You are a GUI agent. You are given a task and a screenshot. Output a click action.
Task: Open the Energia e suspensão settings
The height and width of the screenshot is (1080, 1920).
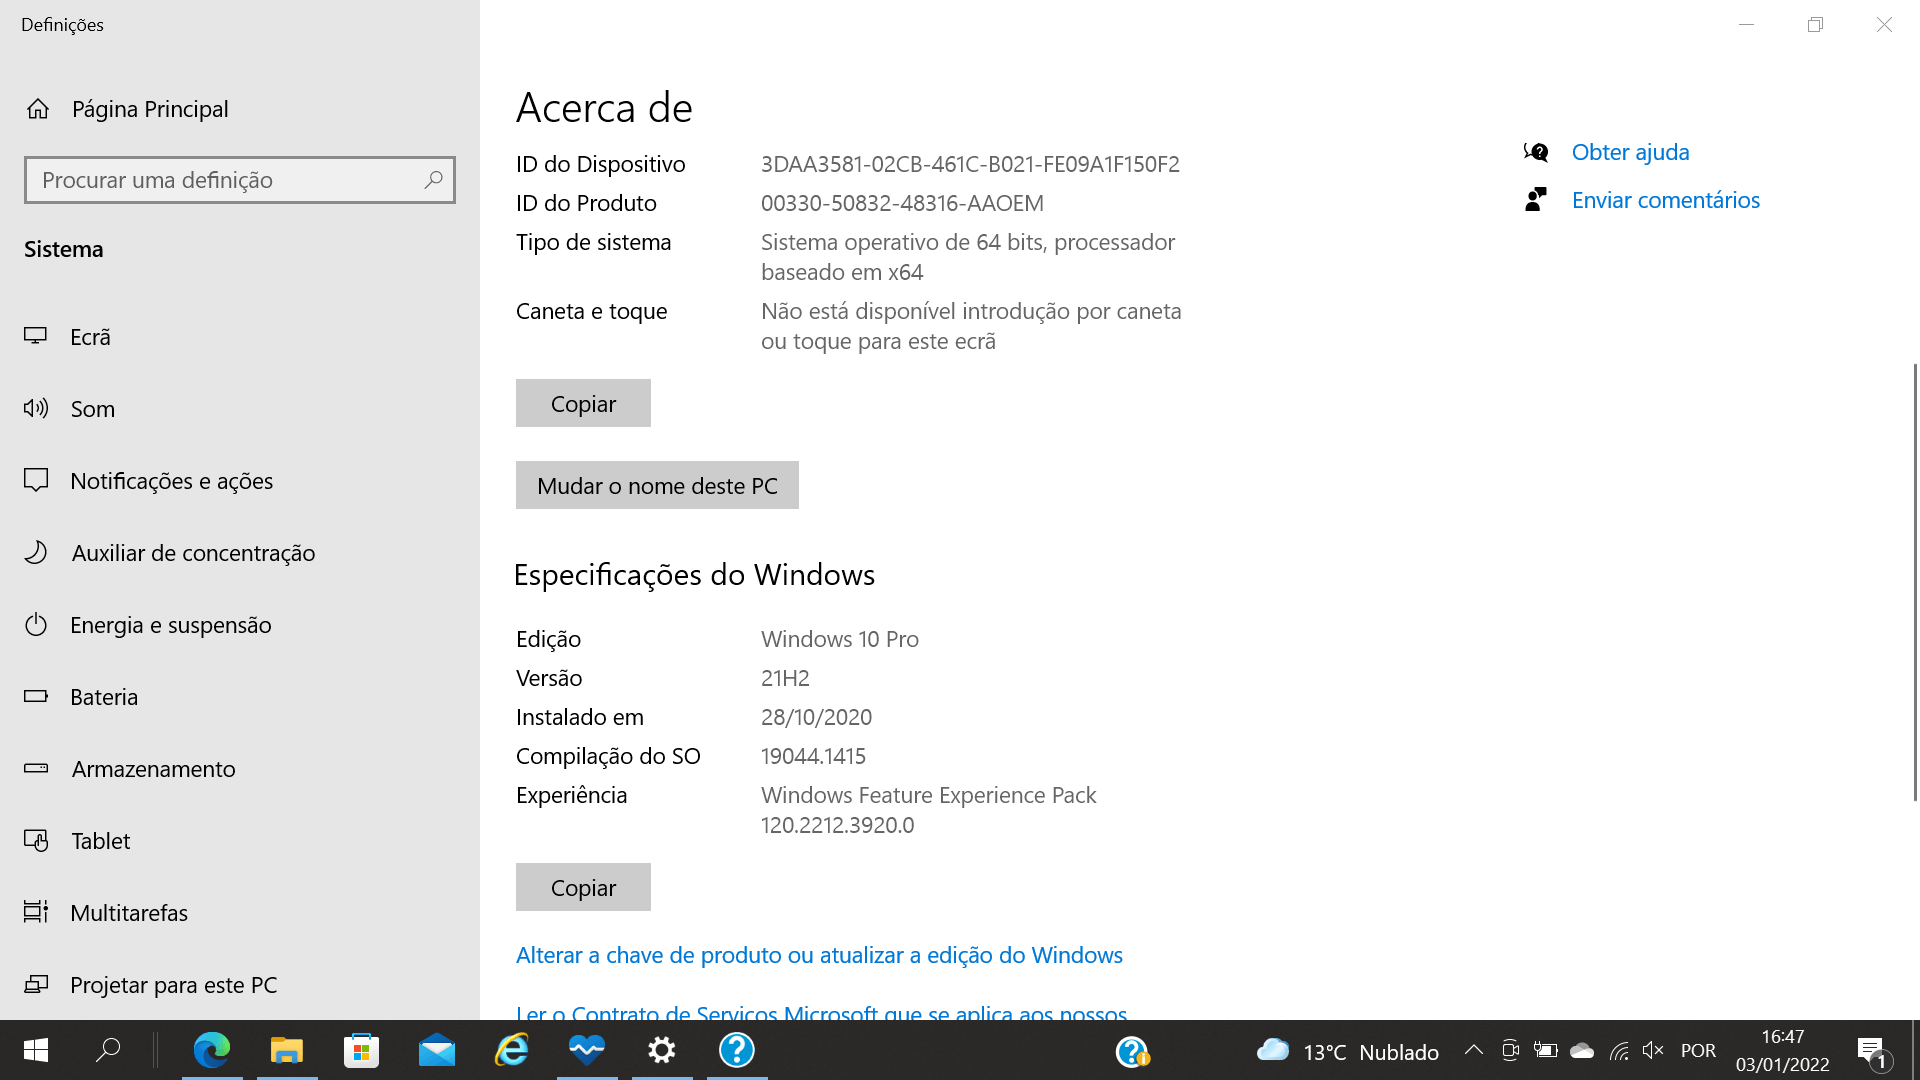[170, 625]
